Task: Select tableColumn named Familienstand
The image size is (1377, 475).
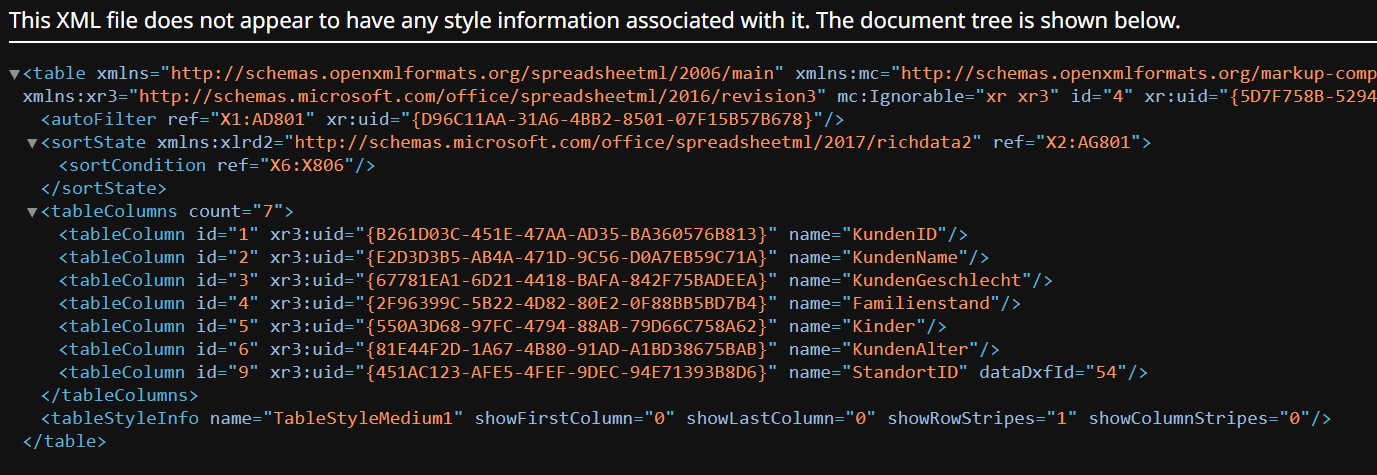Action: (x=540, y=304)
